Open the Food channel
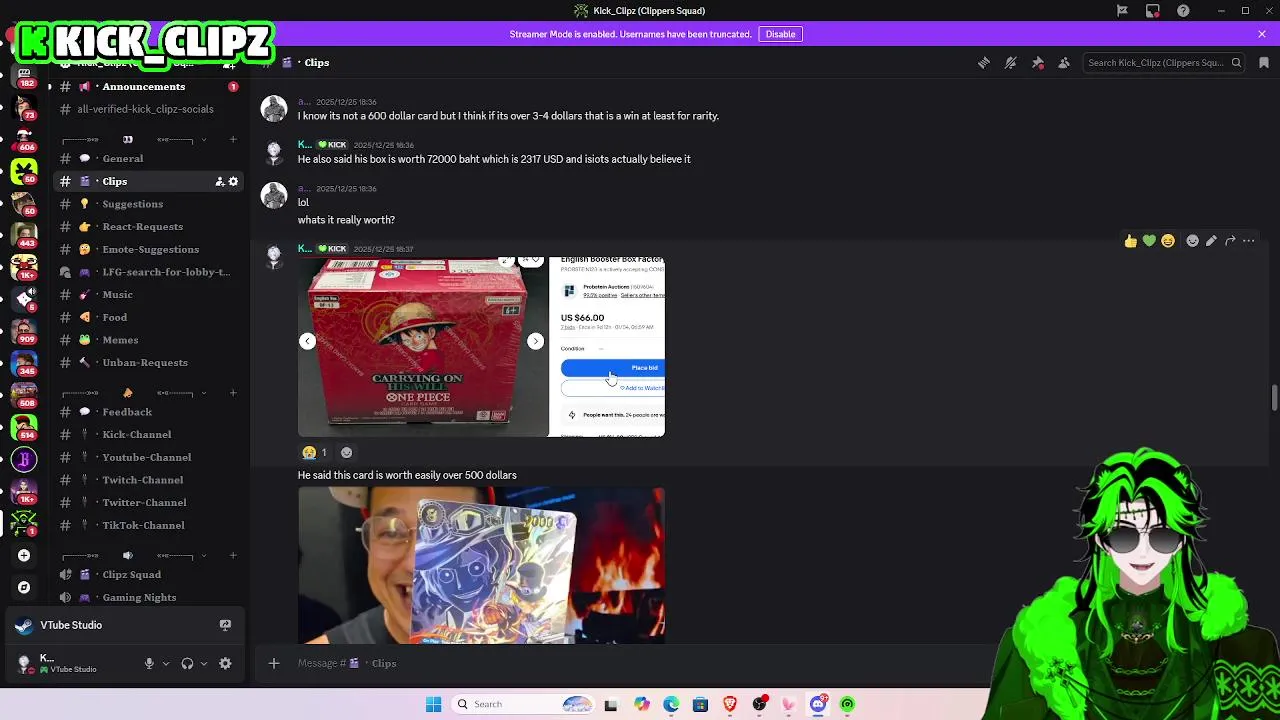The height and width of the screenshot is (720, 1280). coord(114,317)
